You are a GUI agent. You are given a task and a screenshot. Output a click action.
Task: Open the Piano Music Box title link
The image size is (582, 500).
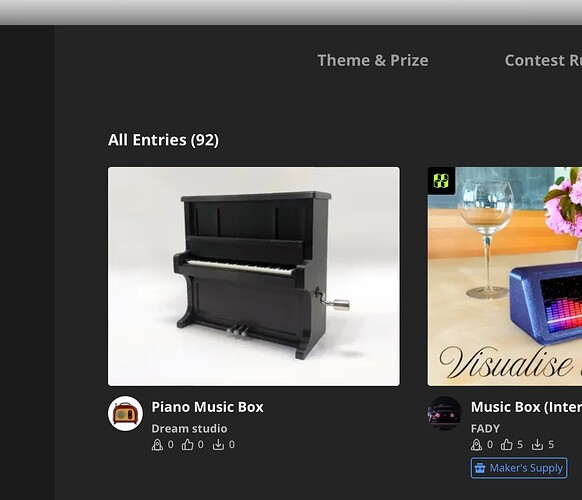click(x=207, y=407)
